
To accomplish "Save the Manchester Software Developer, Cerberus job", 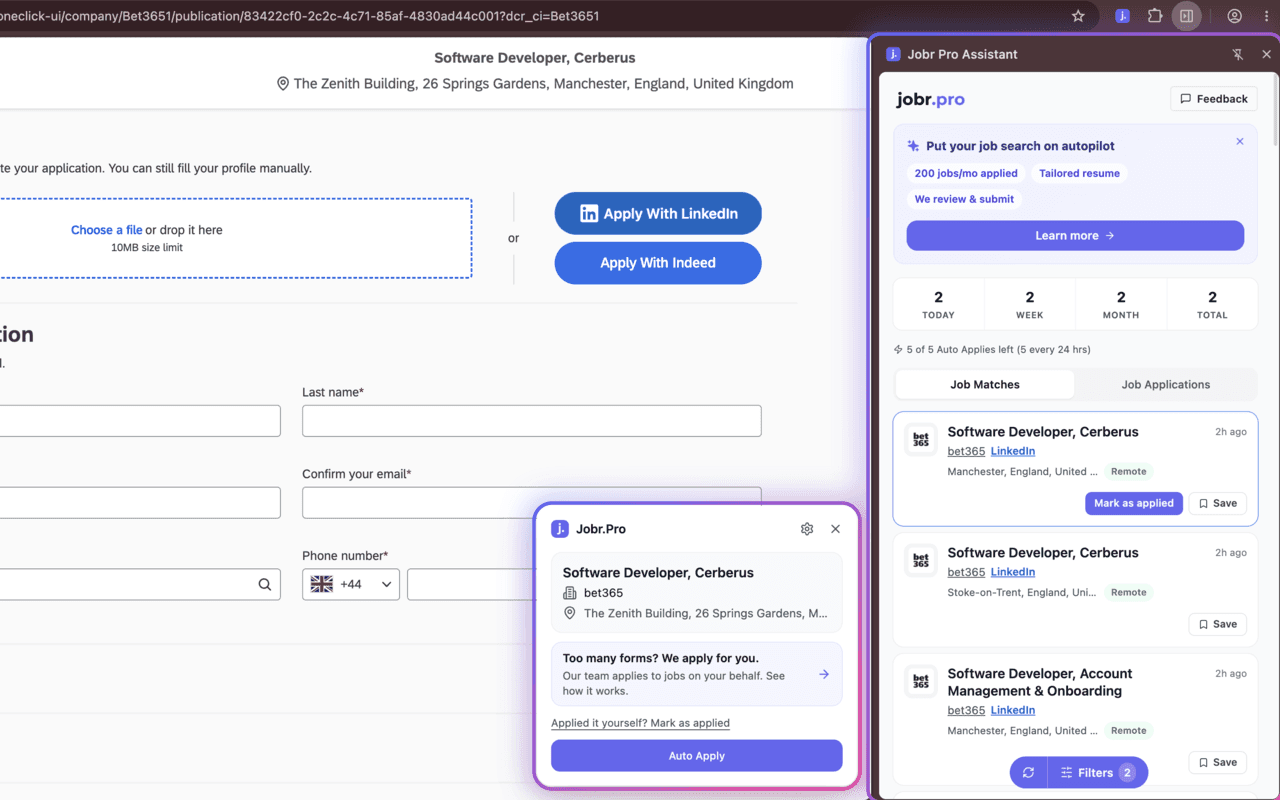I will [x=1218, y=503].
